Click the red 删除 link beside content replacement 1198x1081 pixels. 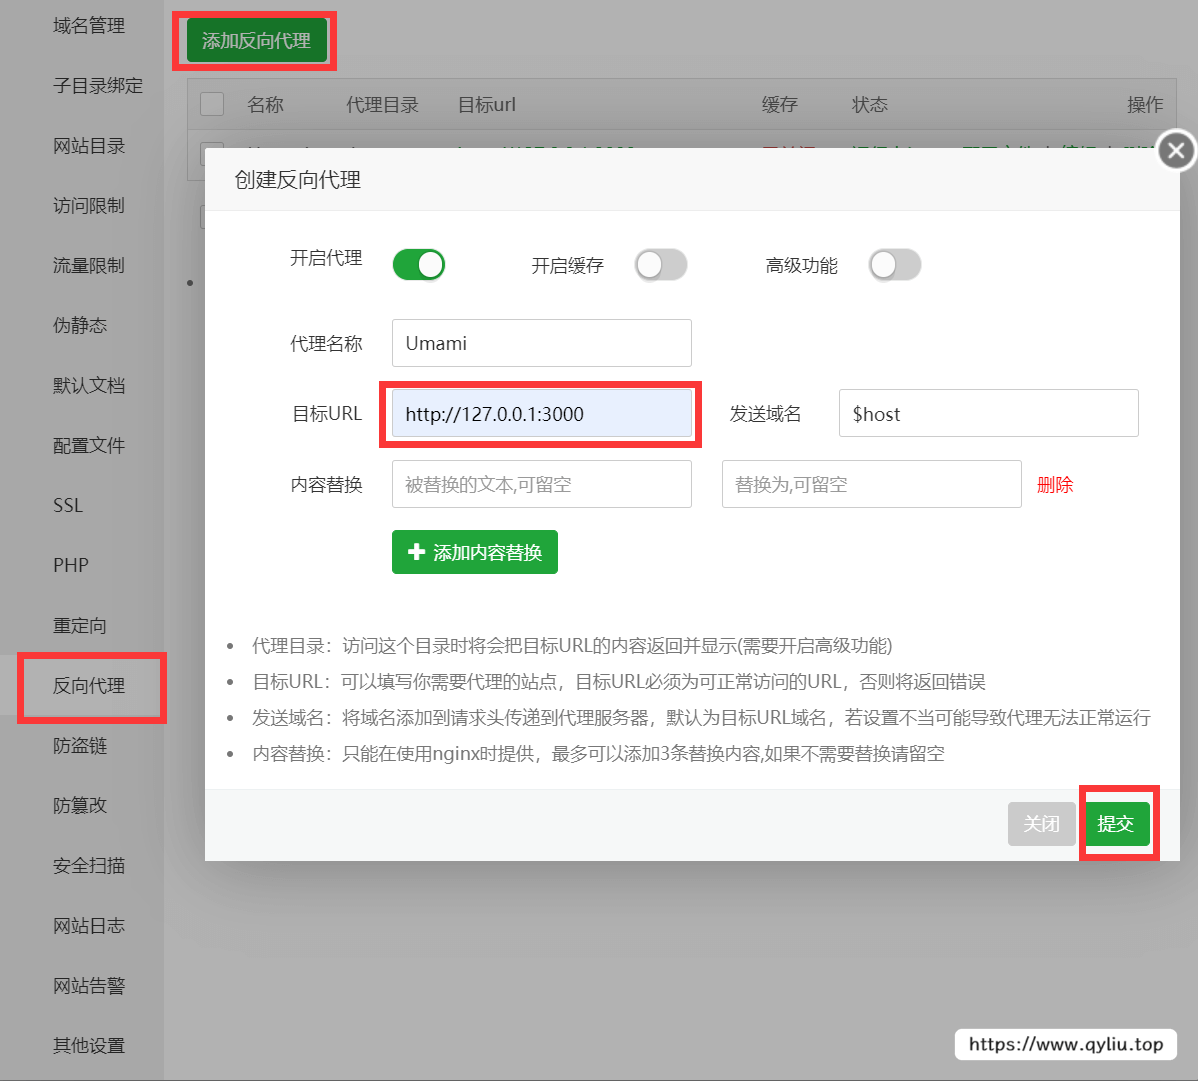pos(1055,484)
